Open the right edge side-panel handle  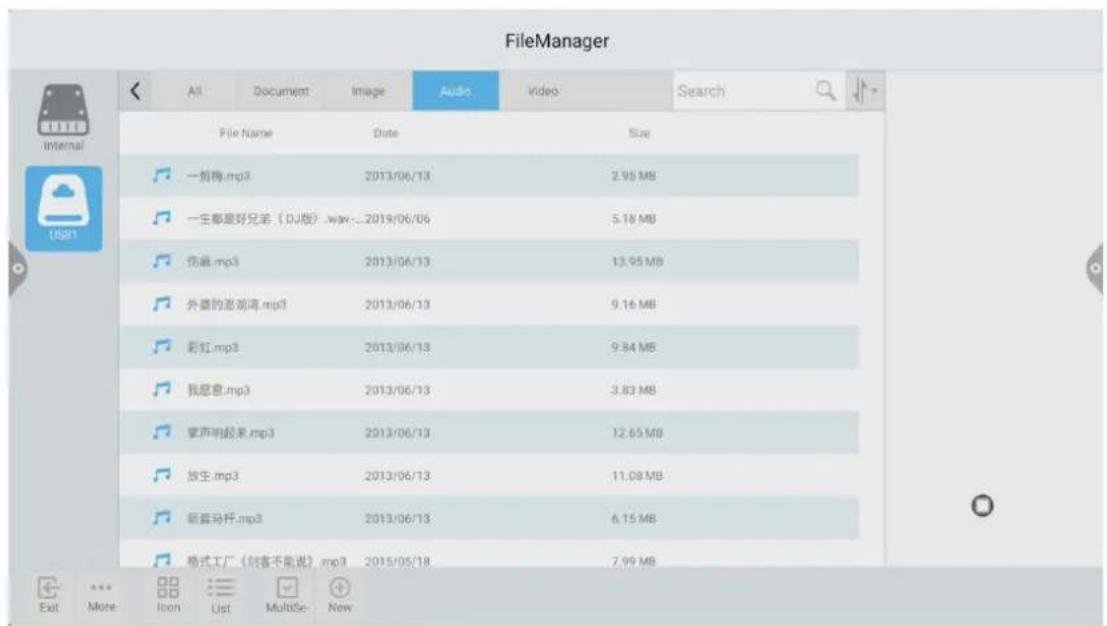(1094, 268)
